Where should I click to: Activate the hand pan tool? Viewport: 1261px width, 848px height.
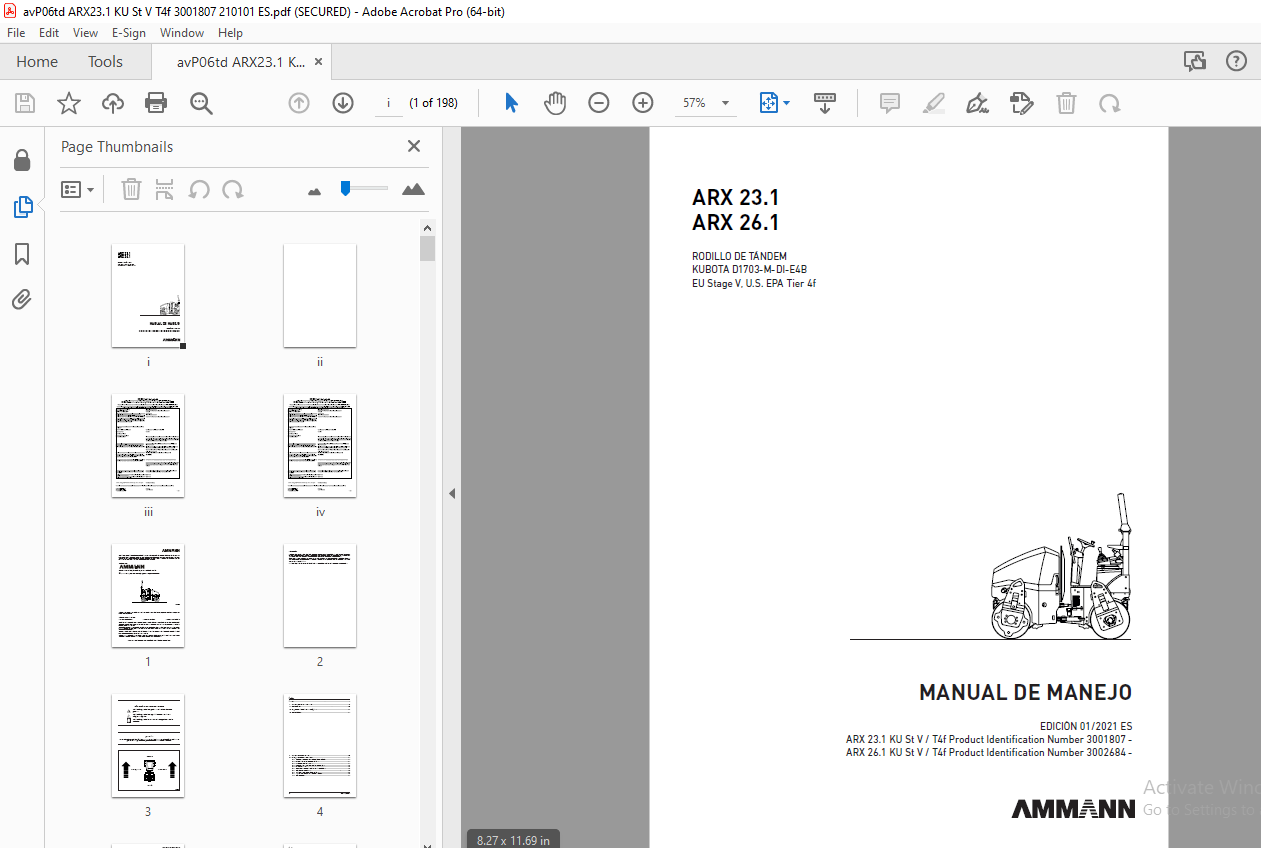(x=555, y=103)
